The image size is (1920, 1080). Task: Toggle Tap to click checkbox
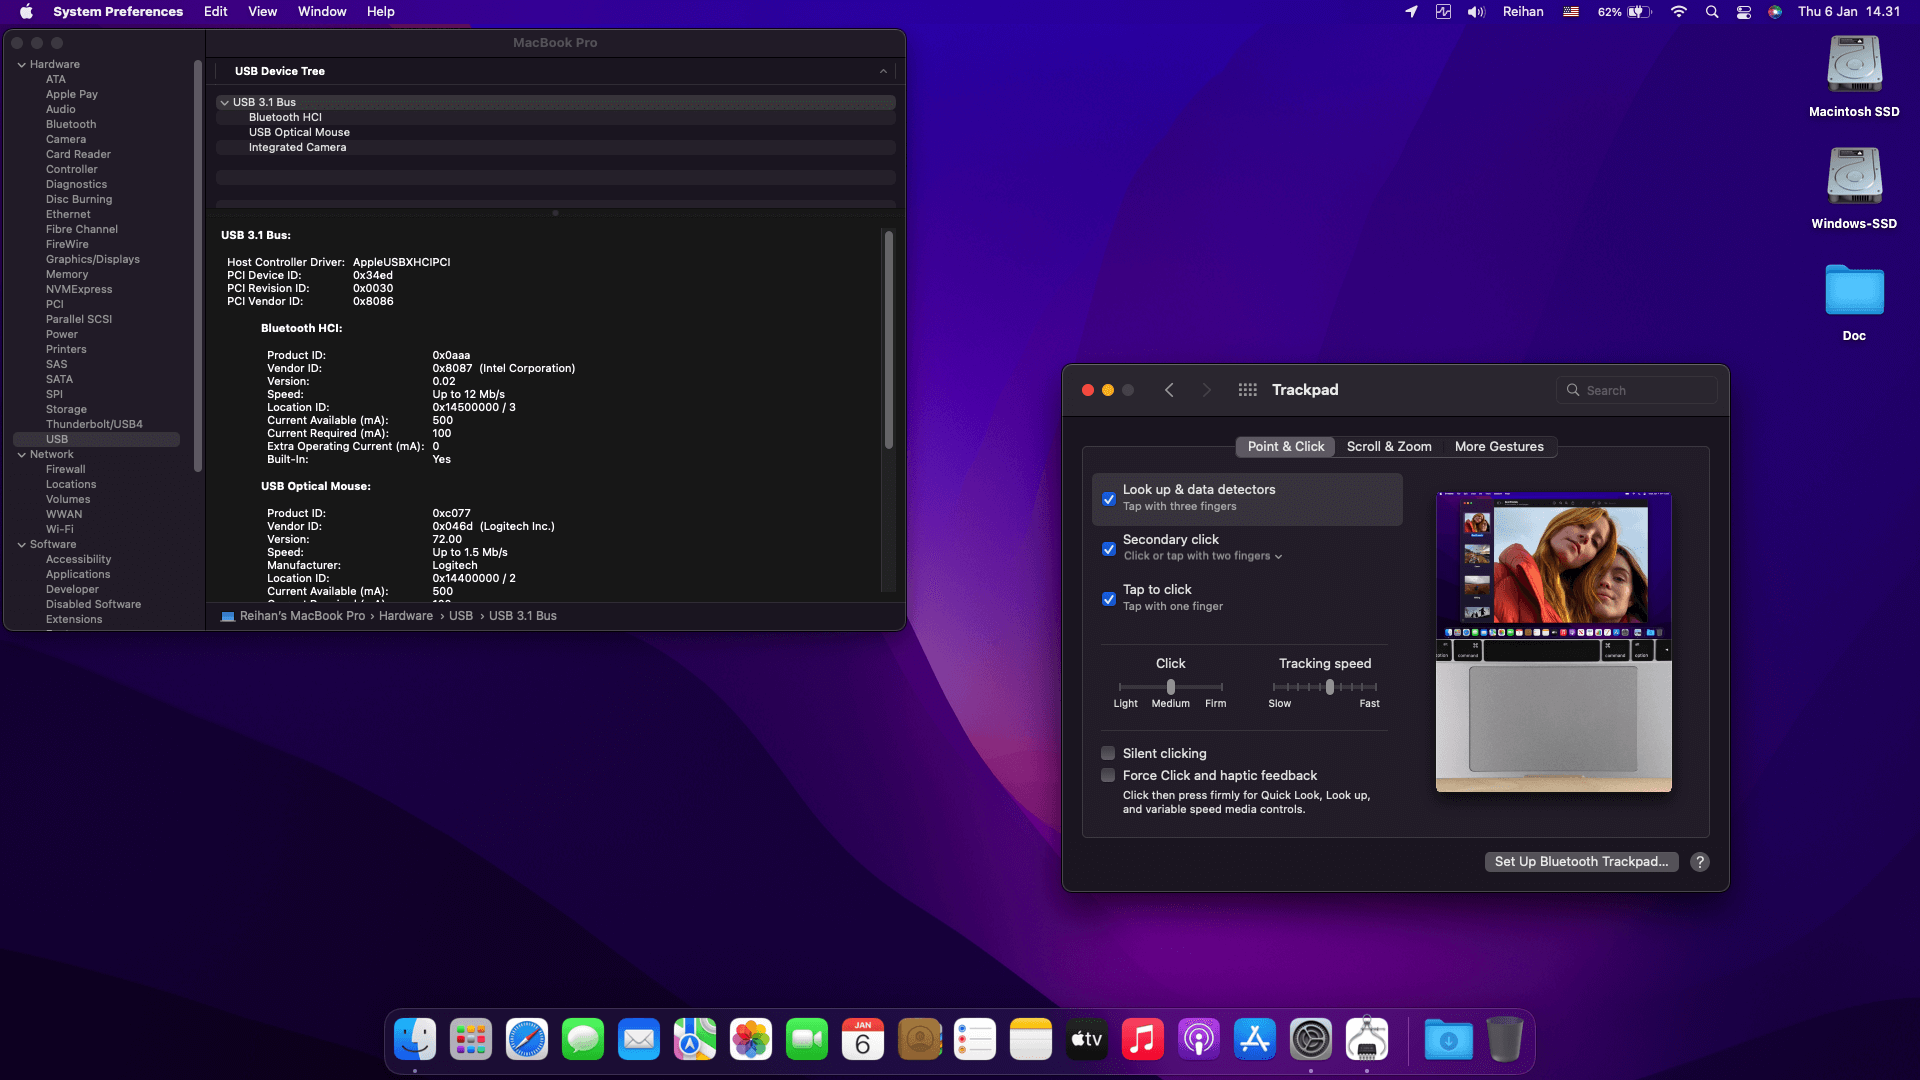[1109, 599]
